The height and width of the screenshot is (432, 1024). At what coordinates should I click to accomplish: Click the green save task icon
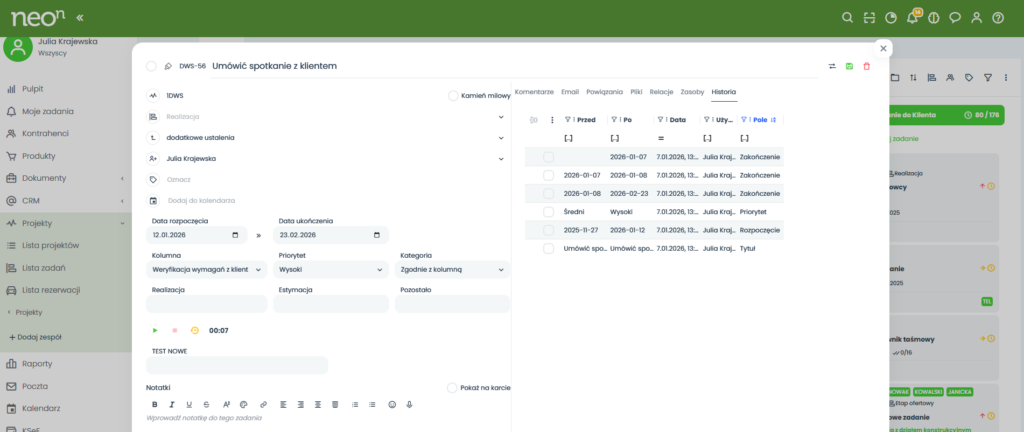[849, 66]
